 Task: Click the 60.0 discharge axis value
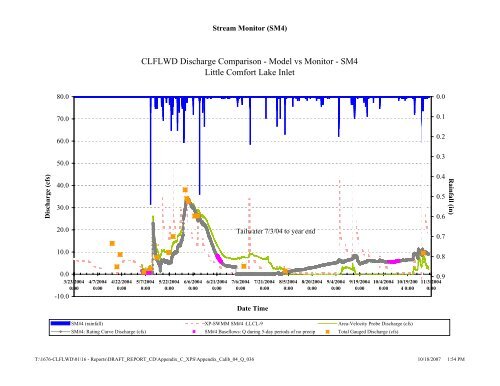pyautogui.click(x=63, y=141)
